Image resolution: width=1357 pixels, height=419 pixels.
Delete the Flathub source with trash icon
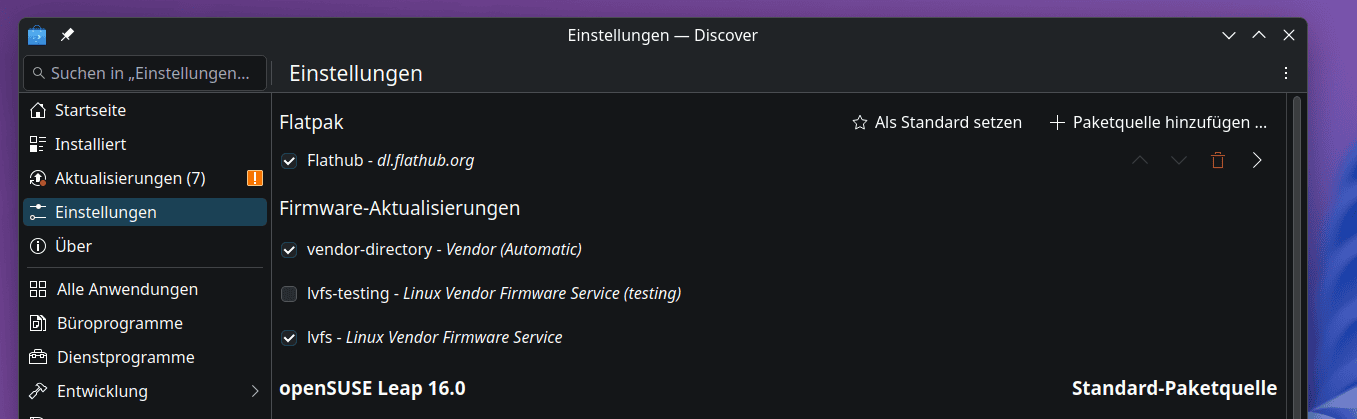click(x=1217, y=160)
